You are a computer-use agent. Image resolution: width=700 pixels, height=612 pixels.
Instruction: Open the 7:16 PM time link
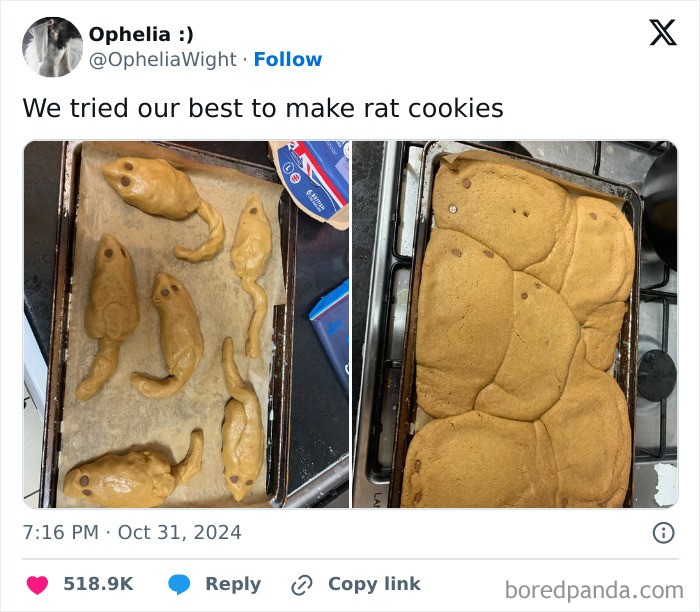[x=61, y=533]
